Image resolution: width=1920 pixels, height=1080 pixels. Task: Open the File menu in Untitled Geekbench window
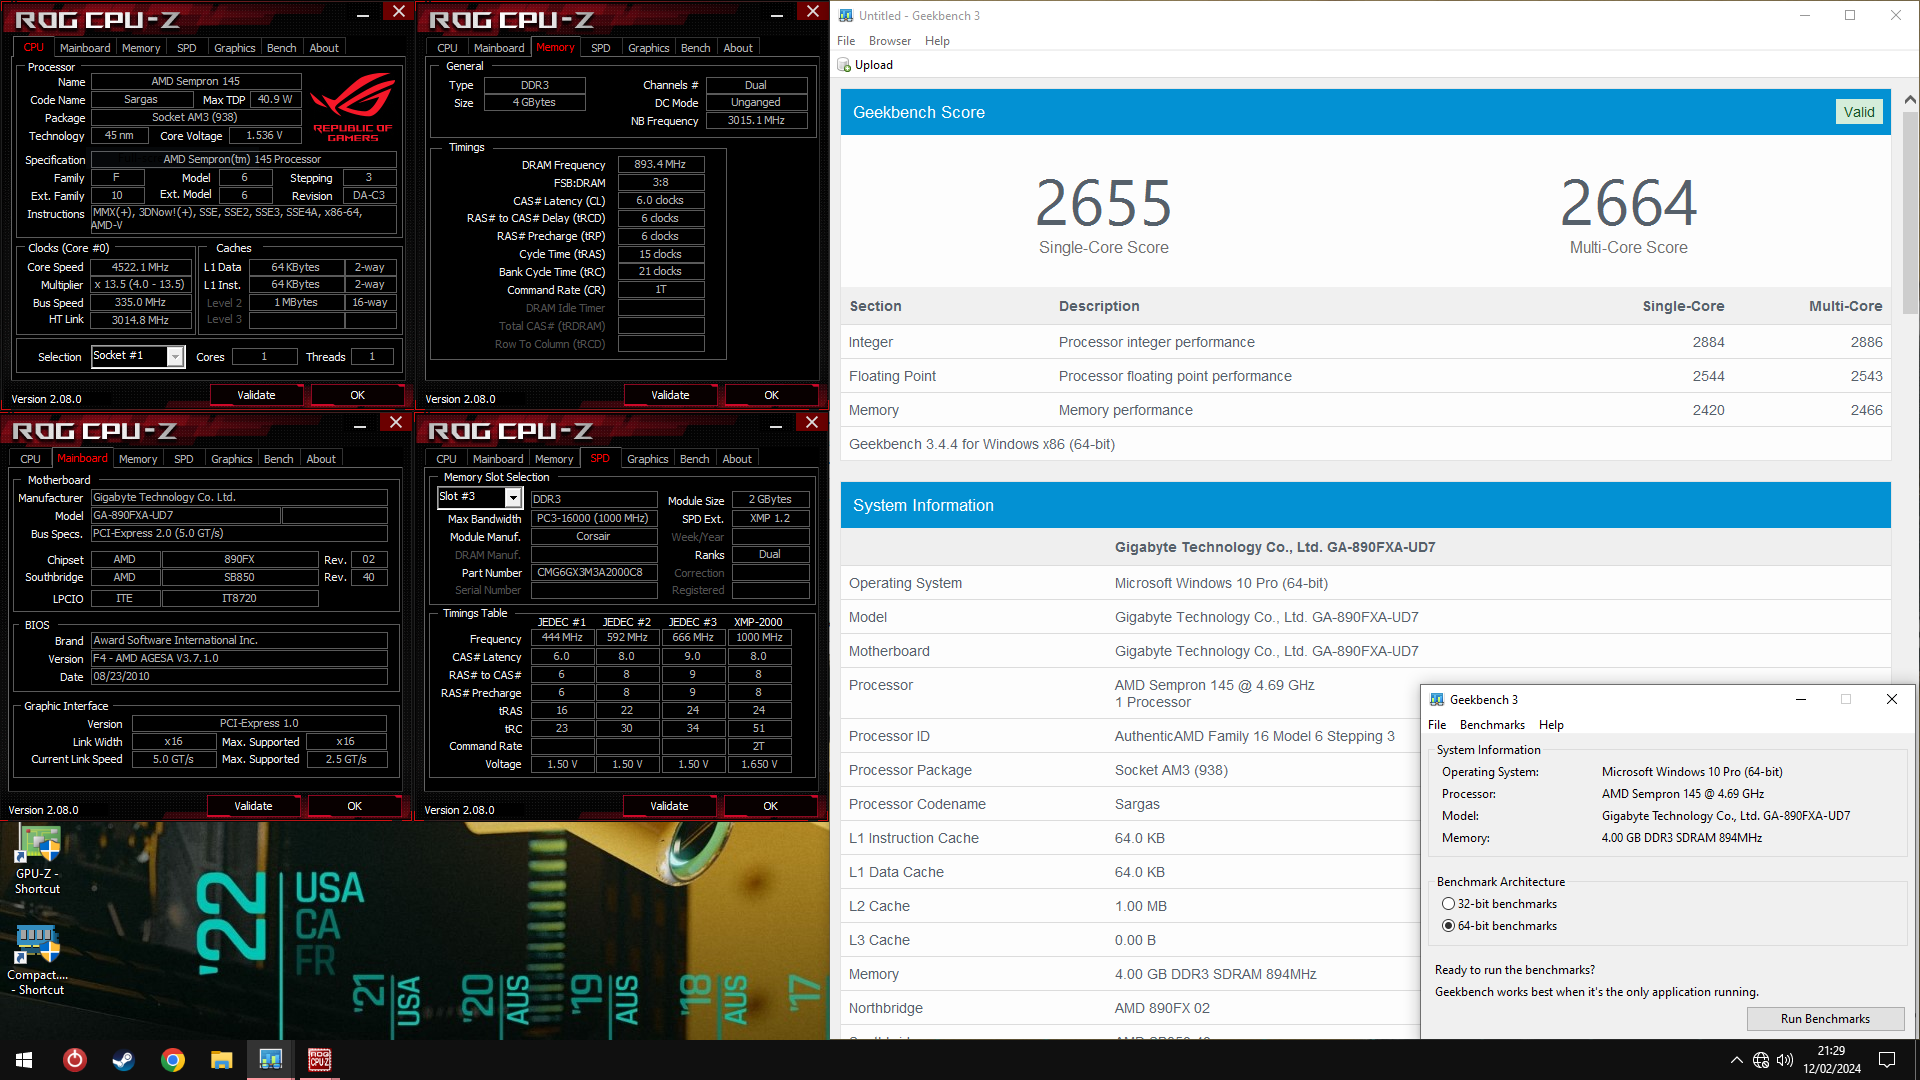click(846, 41)
